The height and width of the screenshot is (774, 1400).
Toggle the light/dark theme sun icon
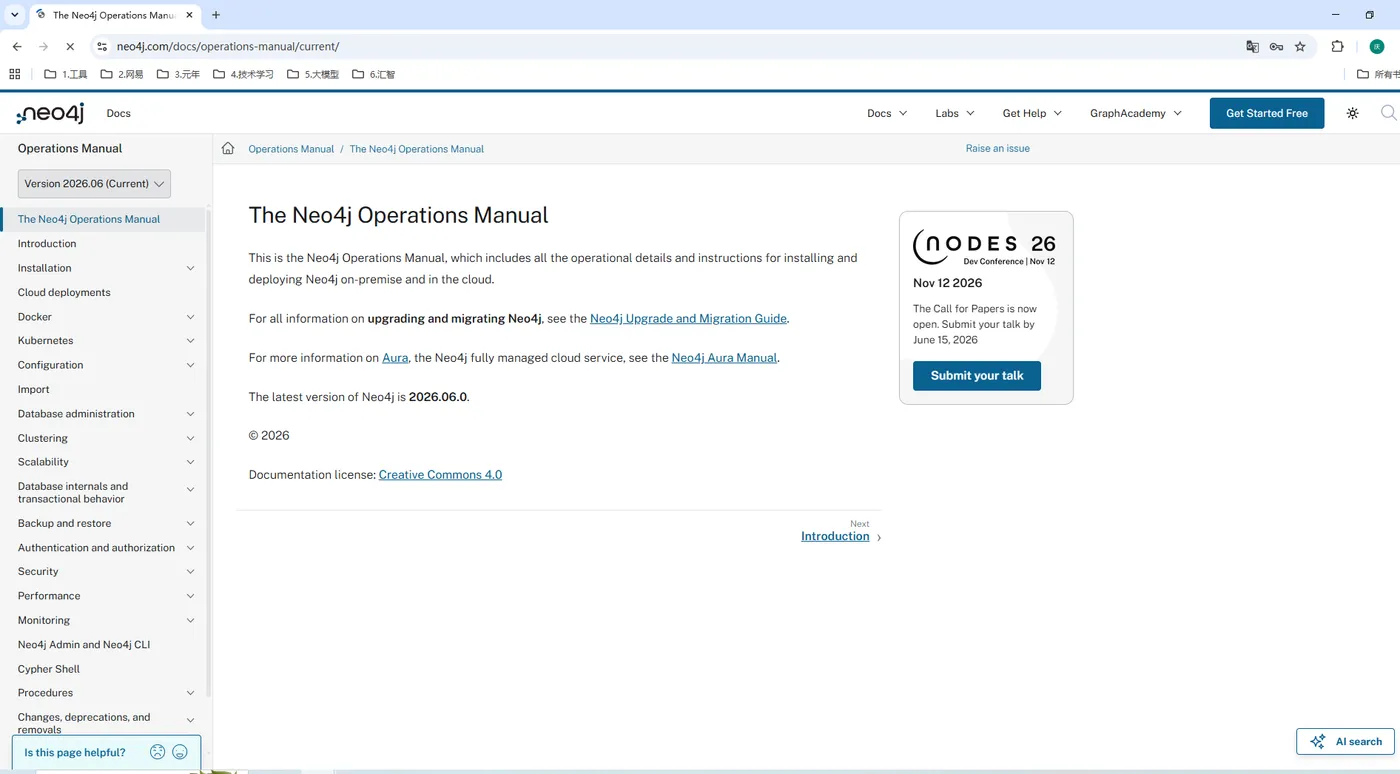pos(1352,113)
